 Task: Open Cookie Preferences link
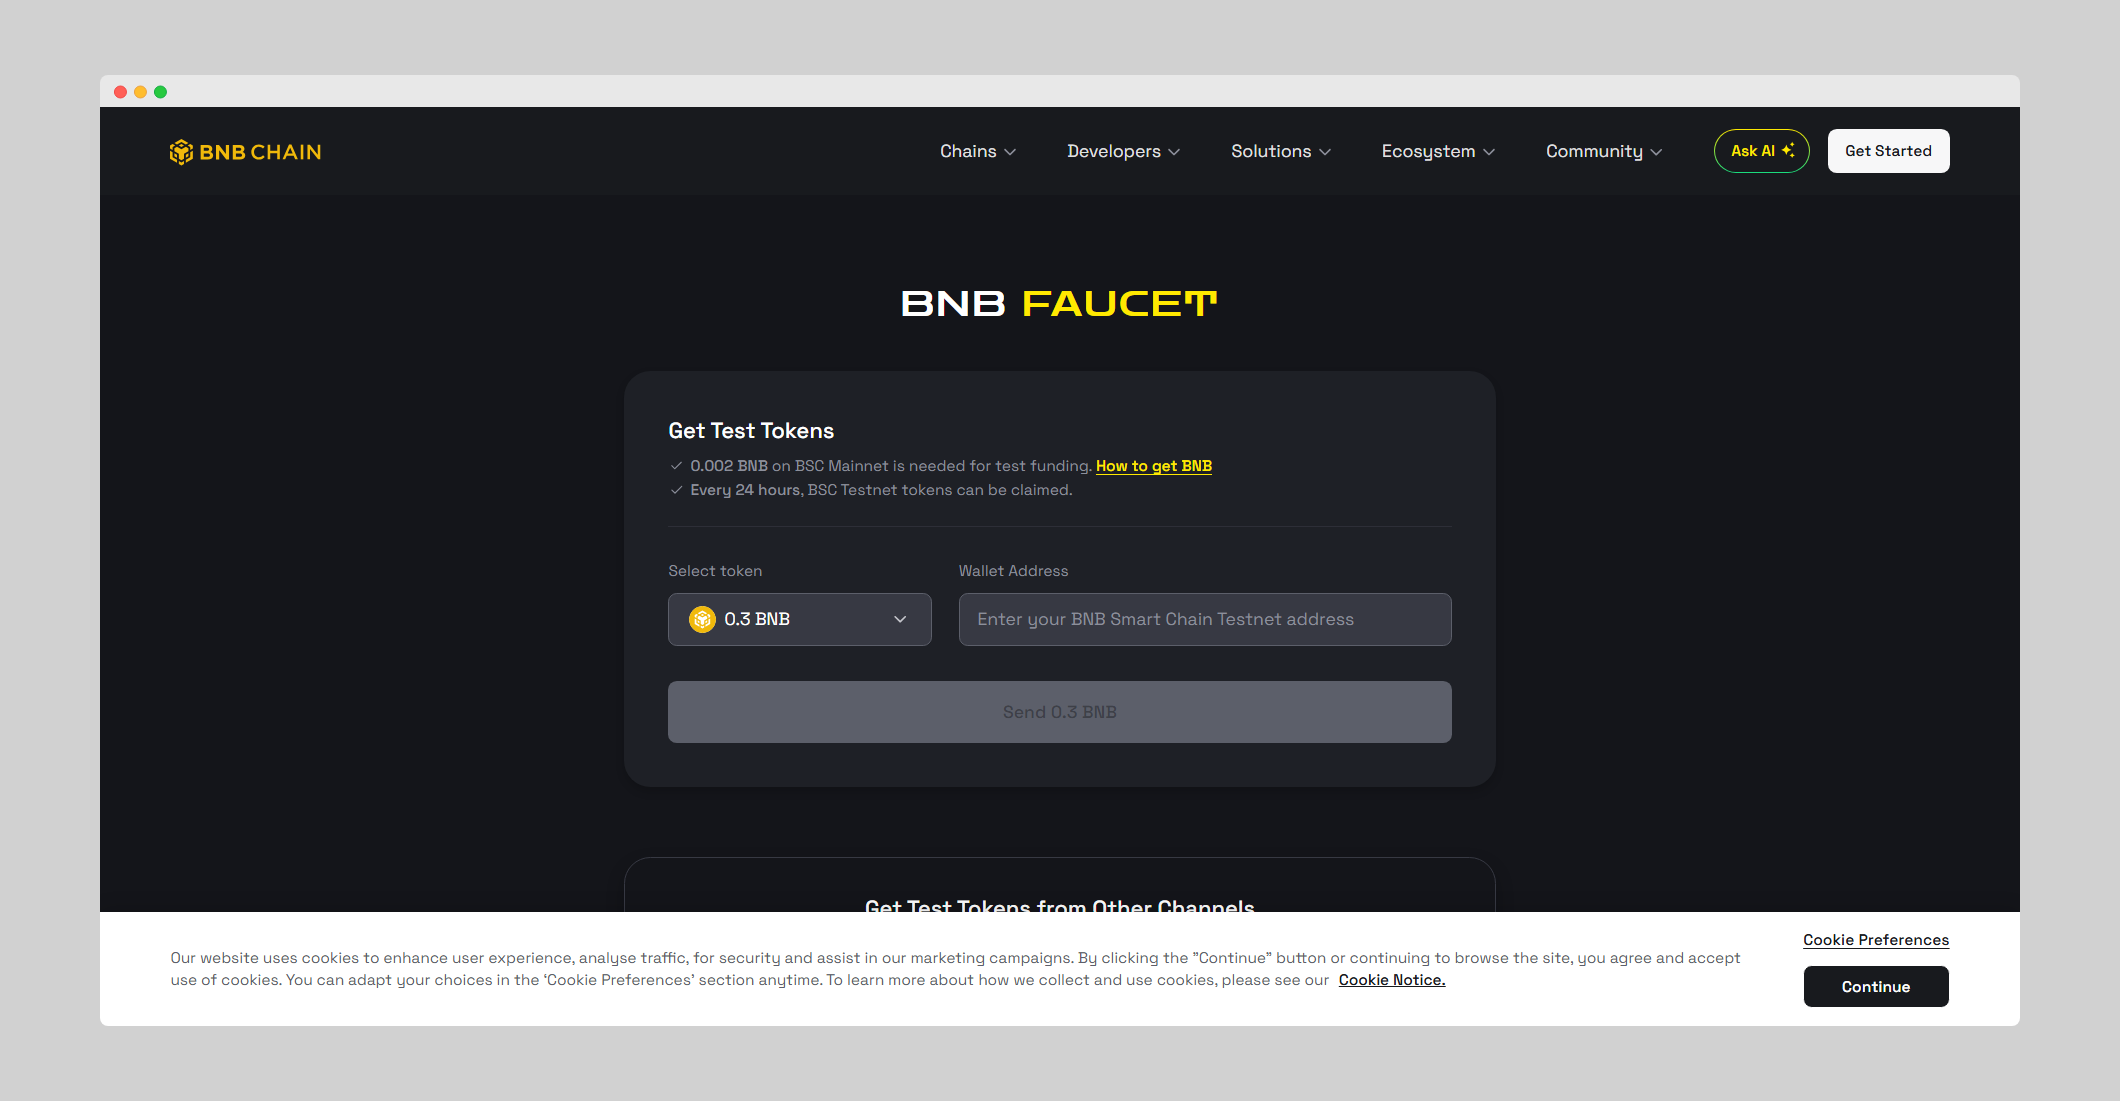pos(1875,940)
